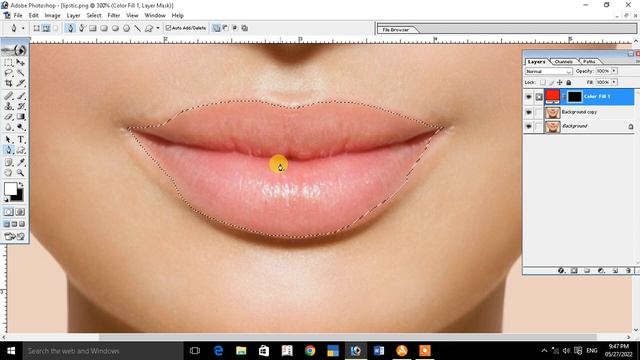Choose Ellipse tool in options bar
The image size is (640, 360).
[x=116, y=28]
